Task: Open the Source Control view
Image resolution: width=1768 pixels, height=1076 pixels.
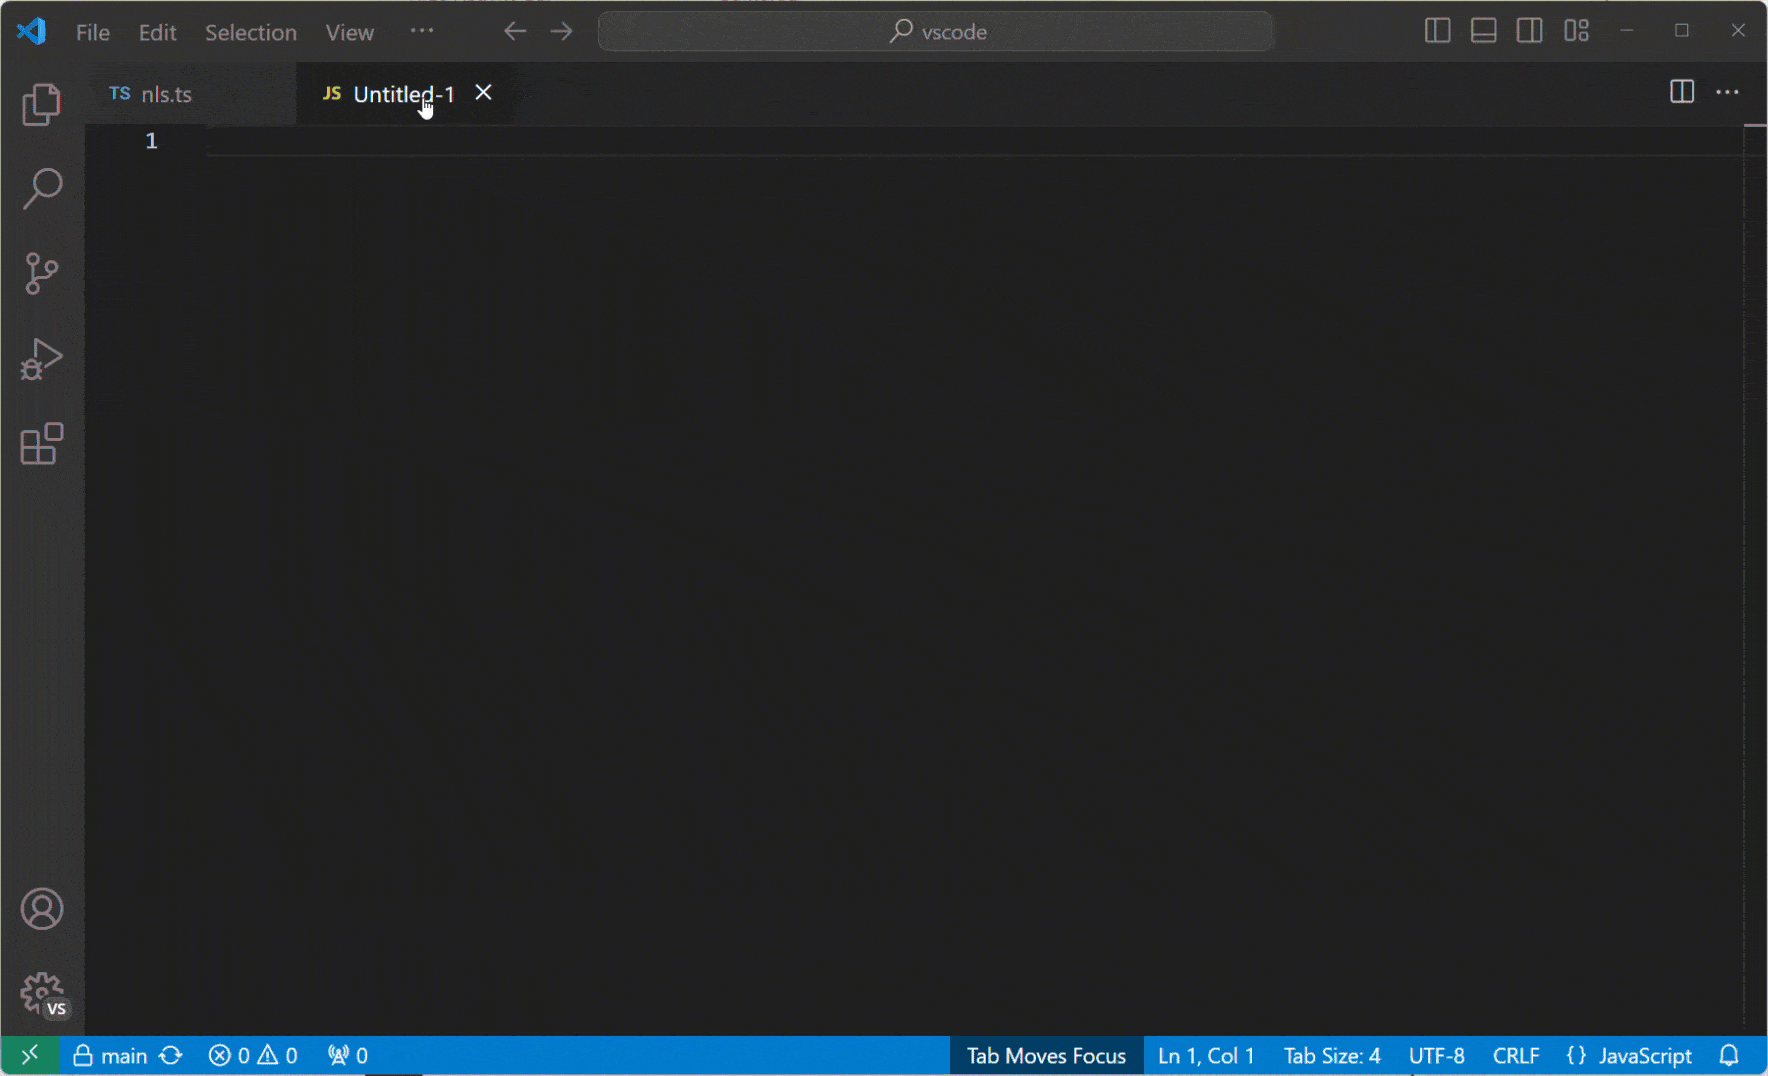Action: 41,273
